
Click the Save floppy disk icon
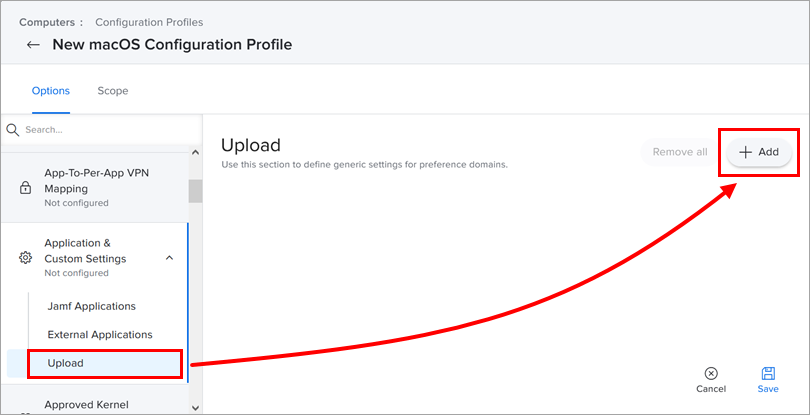click(768, 373)
